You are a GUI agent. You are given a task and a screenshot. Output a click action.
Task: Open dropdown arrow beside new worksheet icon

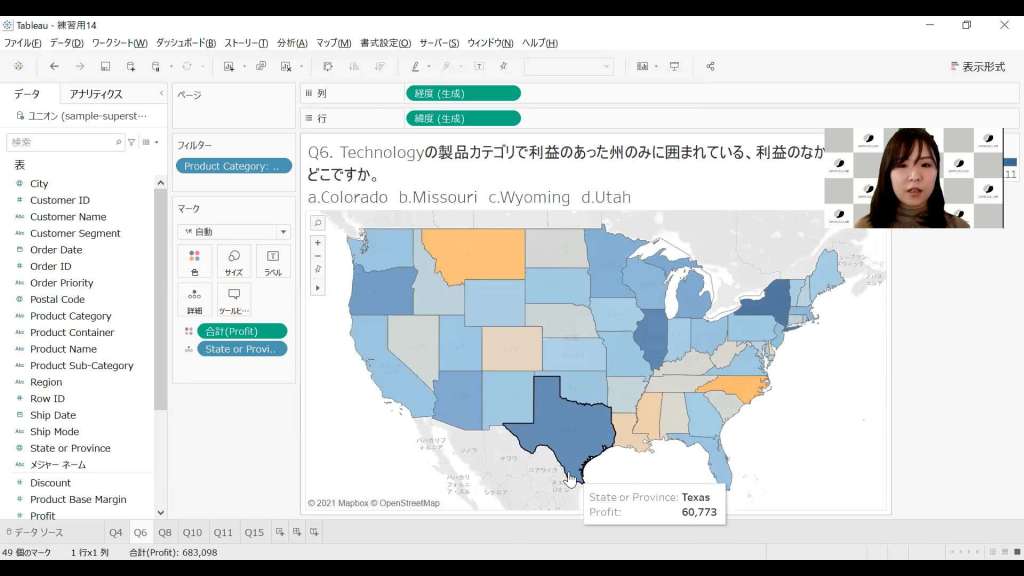click(244, 66)
